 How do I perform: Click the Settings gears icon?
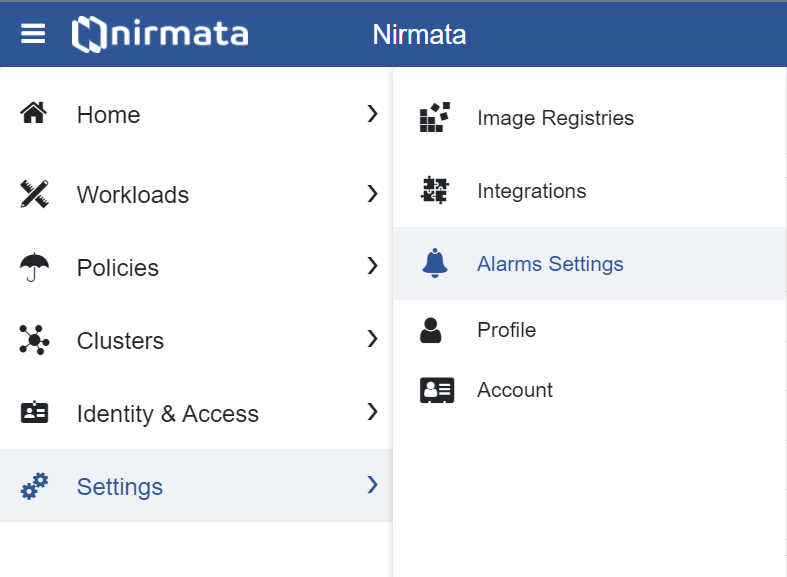pyautogui.click(x=34, y=486)
